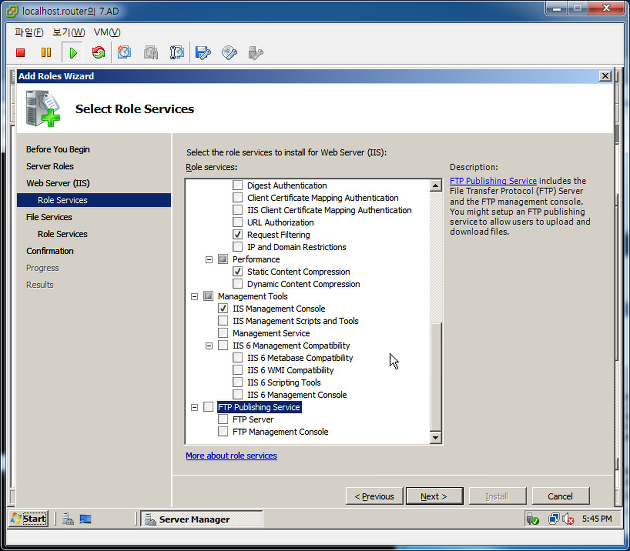Click the greyed USB connect toolbar icon

(256, 53)
